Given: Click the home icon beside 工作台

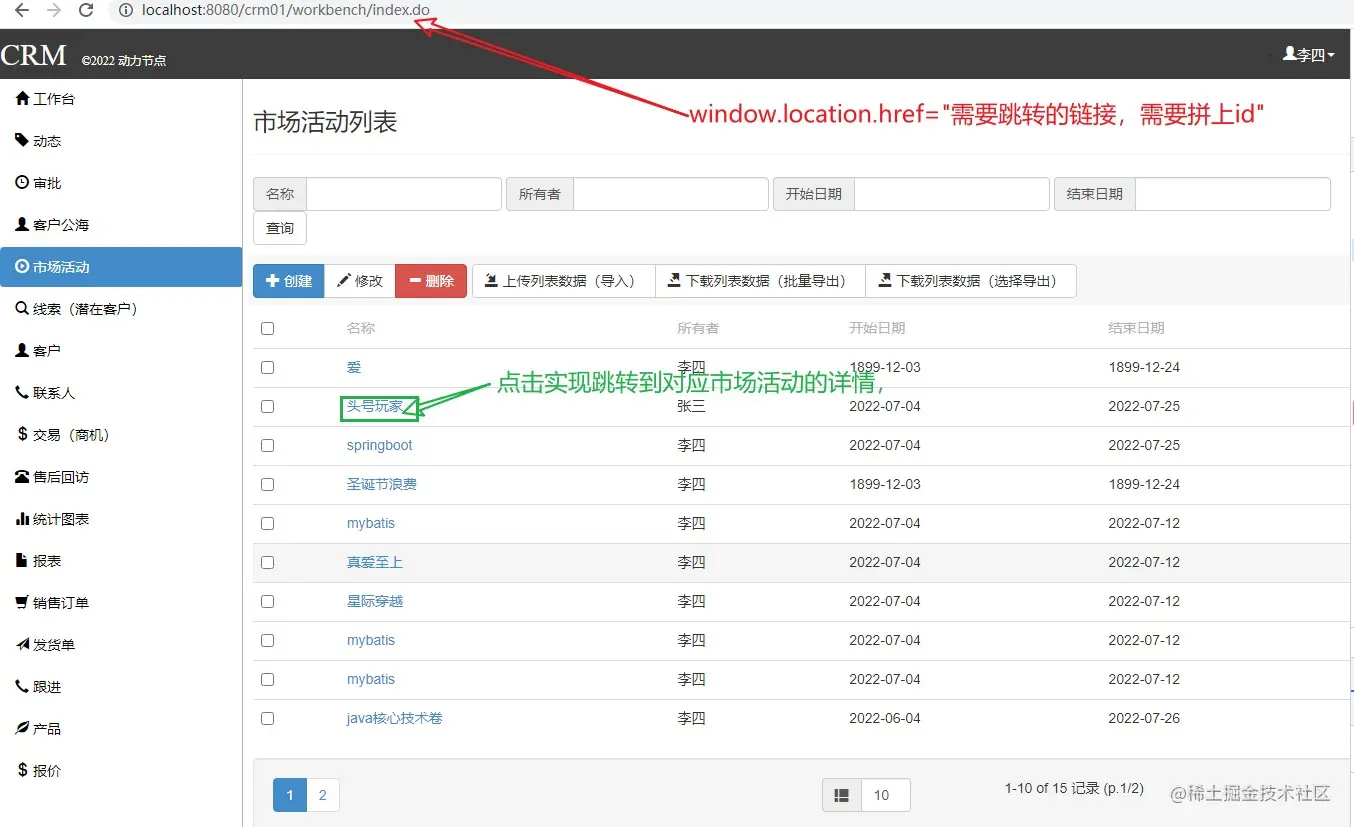Looking at the screenshot, I should [x=22, y=98].
